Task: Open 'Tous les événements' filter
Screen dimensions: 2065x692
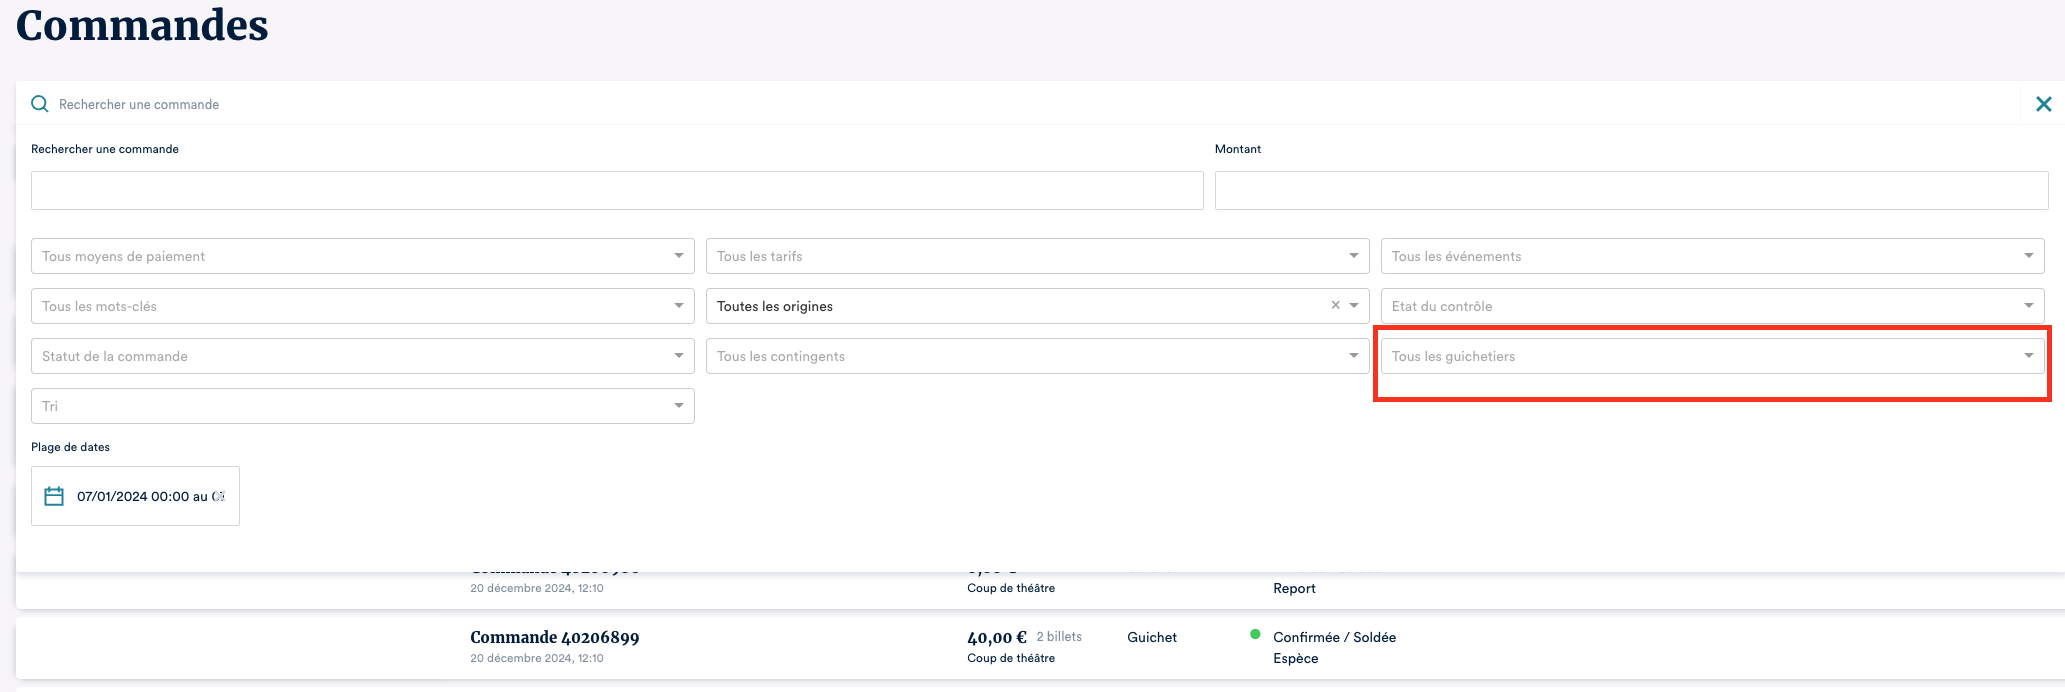Action: 1711,256
